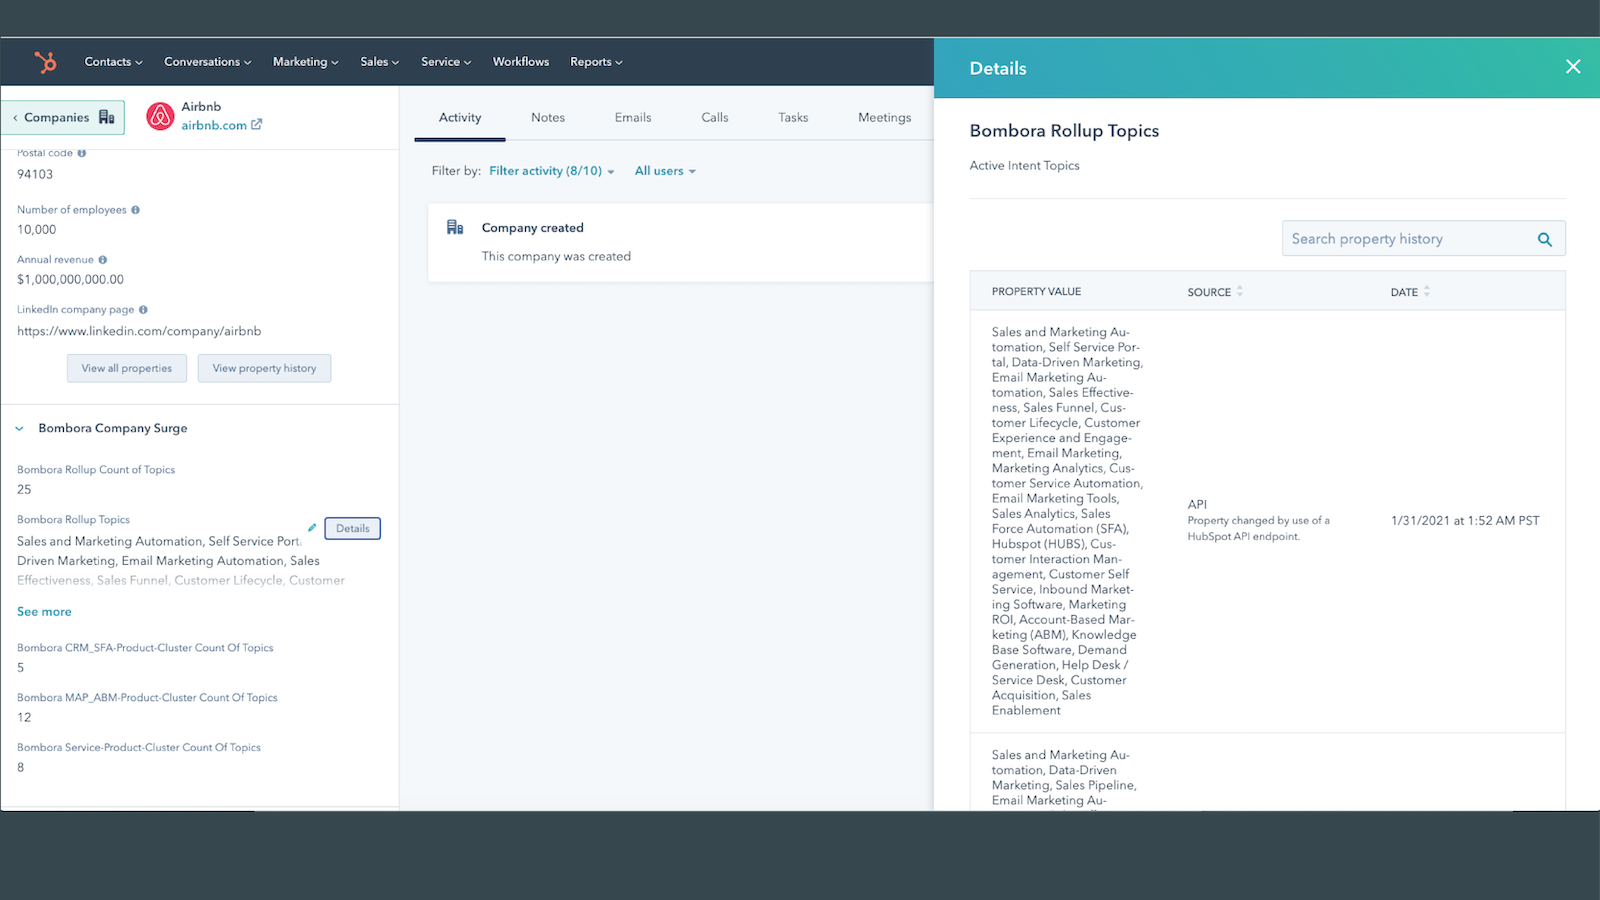Click the See more link
1600x900 pixels.
tap(44, 612)
